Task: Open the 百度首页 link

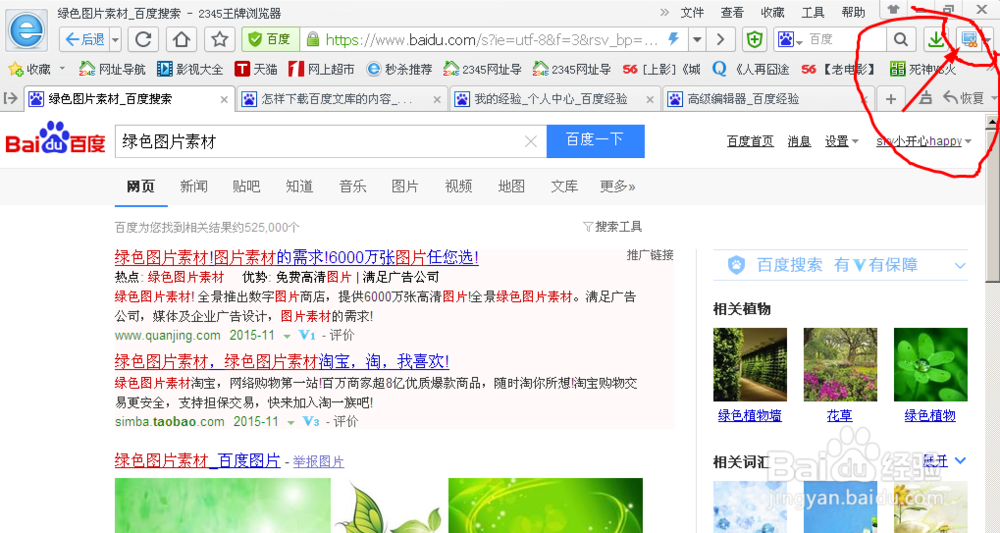Action: [750, 142]
